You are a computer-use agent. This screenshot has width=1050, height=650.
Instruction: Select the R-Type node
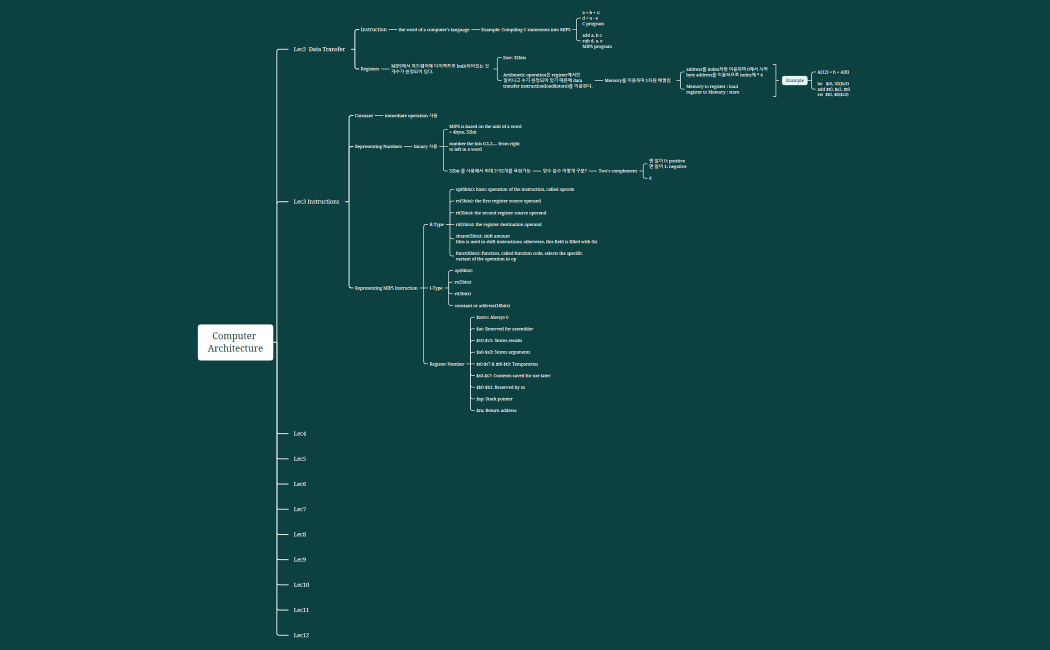[x=436, y=224]
